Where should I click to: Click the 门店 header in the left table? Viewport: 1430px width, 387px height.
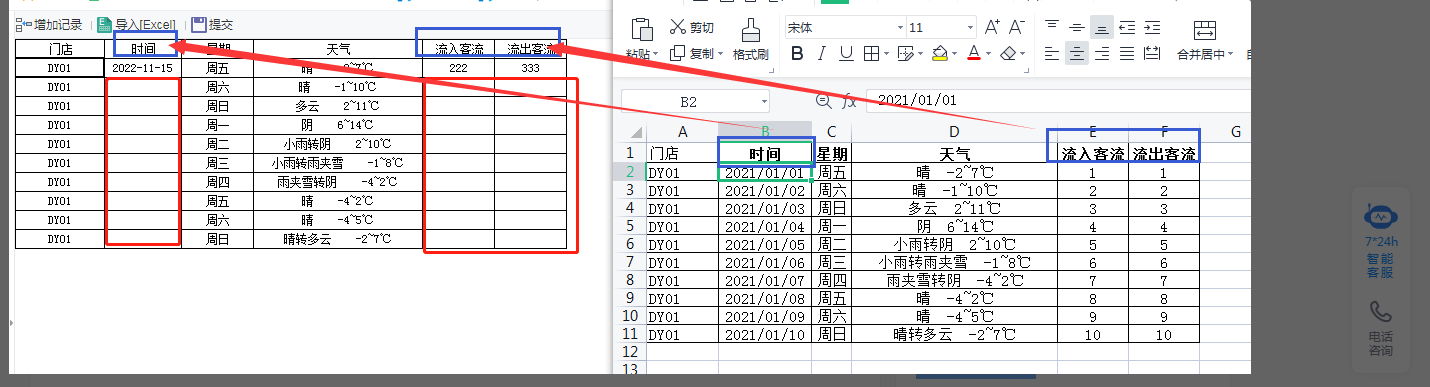(x=60, y=48)
